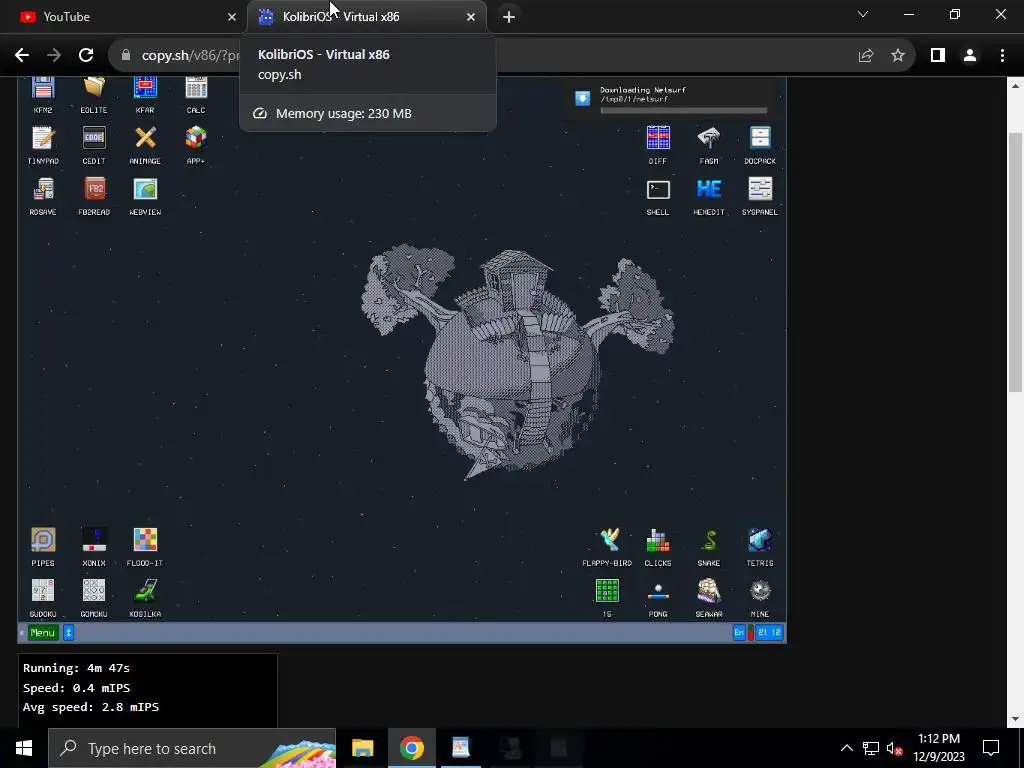Open the Windows Start menu

[x=24, y=748]
